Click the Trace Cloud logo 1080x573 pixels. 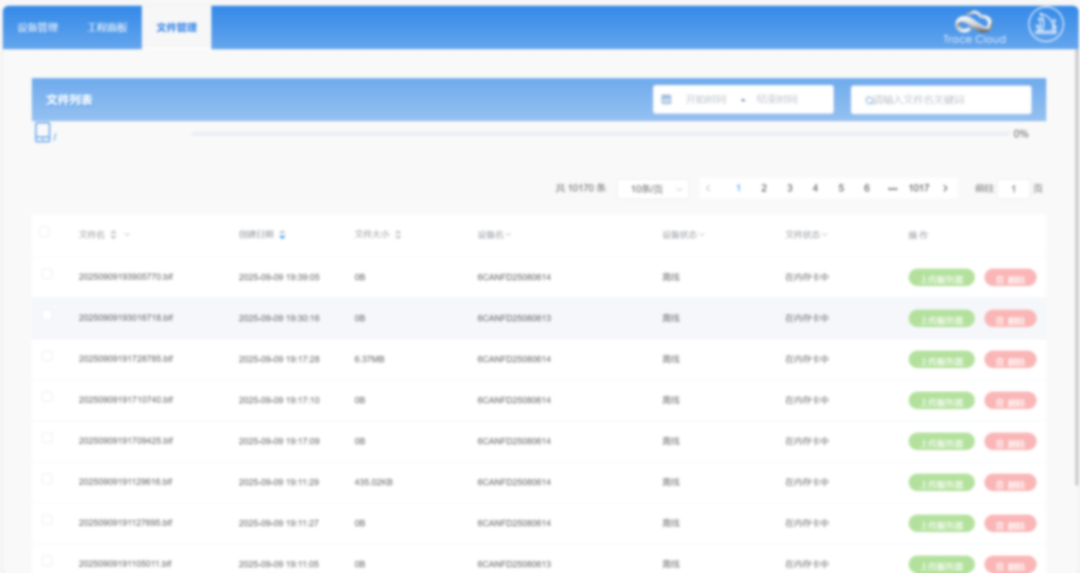[x=974, y=28]
